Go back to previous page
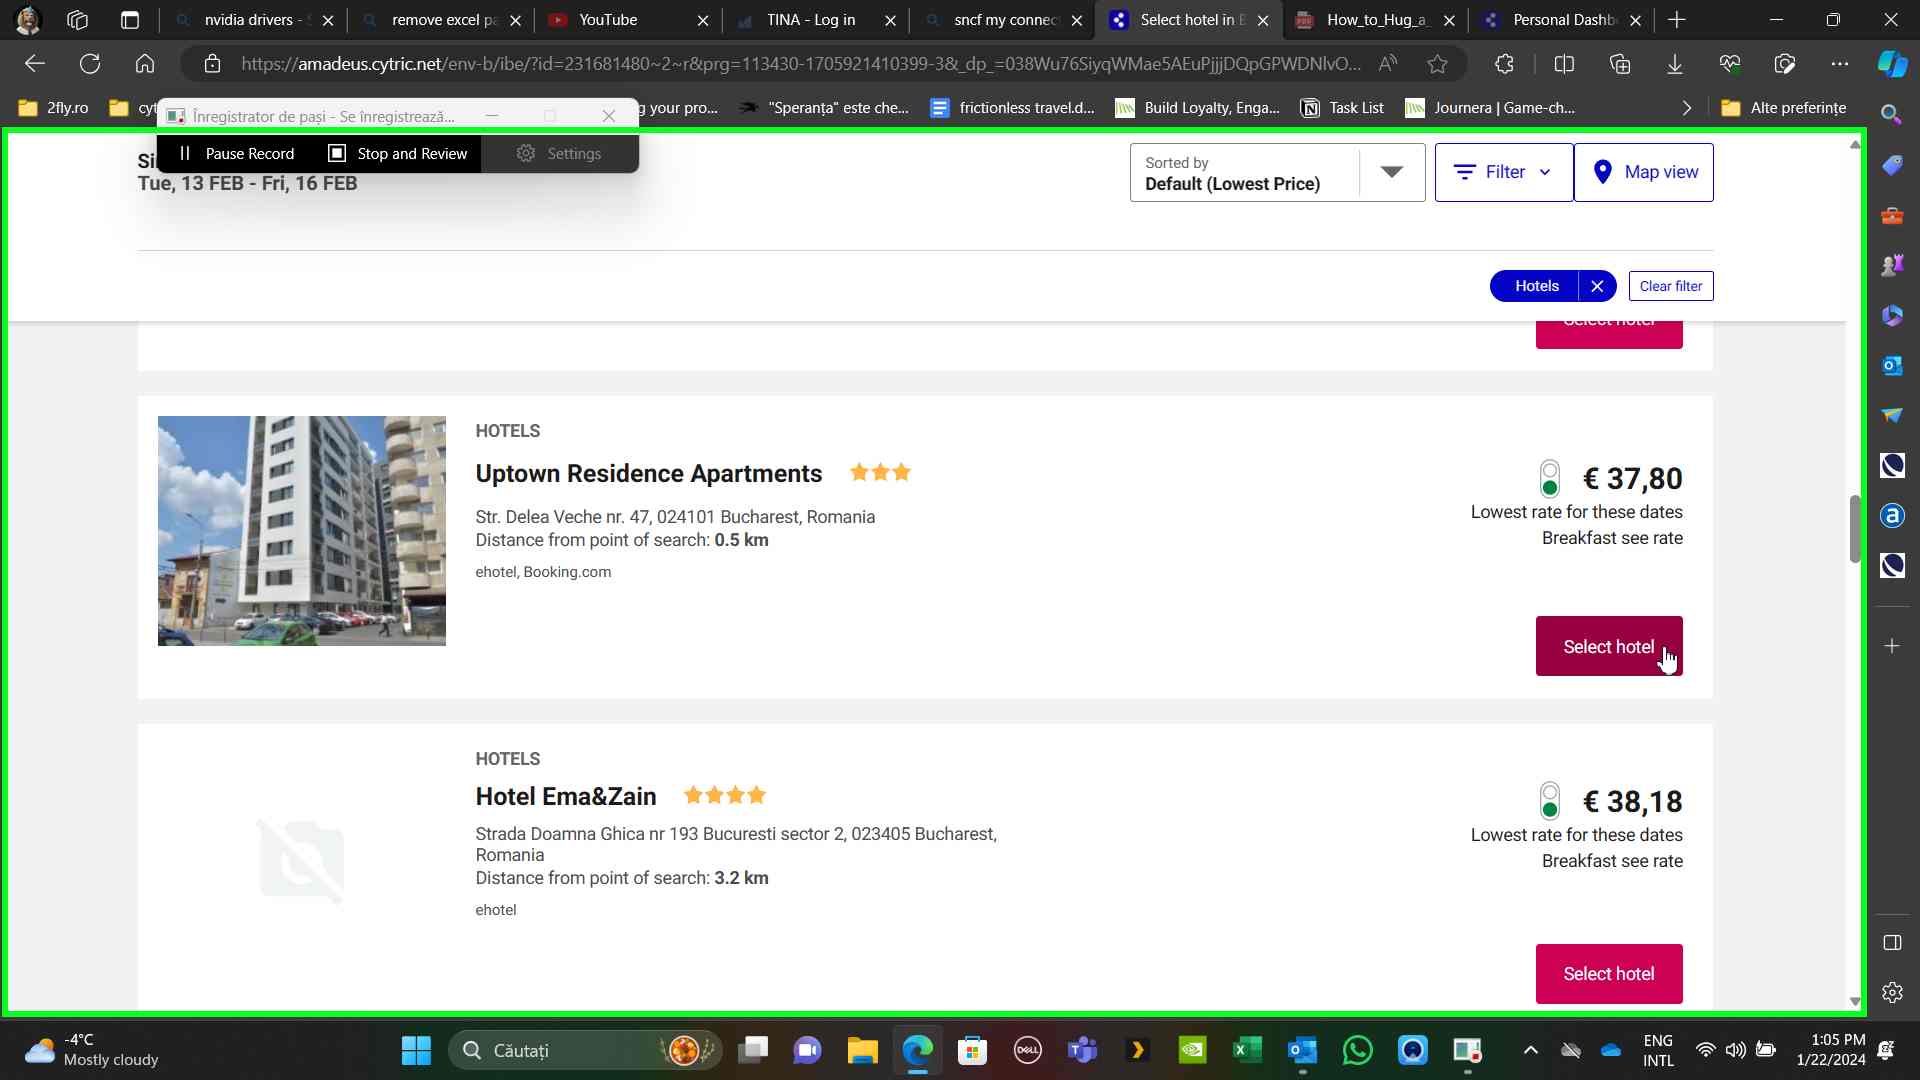Screen dimensions: 1920x1080 (x=35, y=64)
